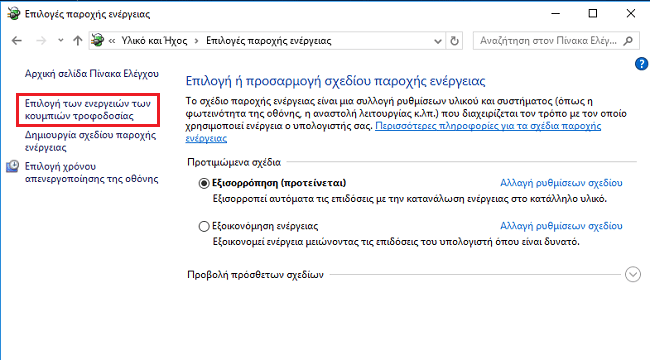Expand the address bar history dropdown
650x360 pixels.
click(437, 41)
